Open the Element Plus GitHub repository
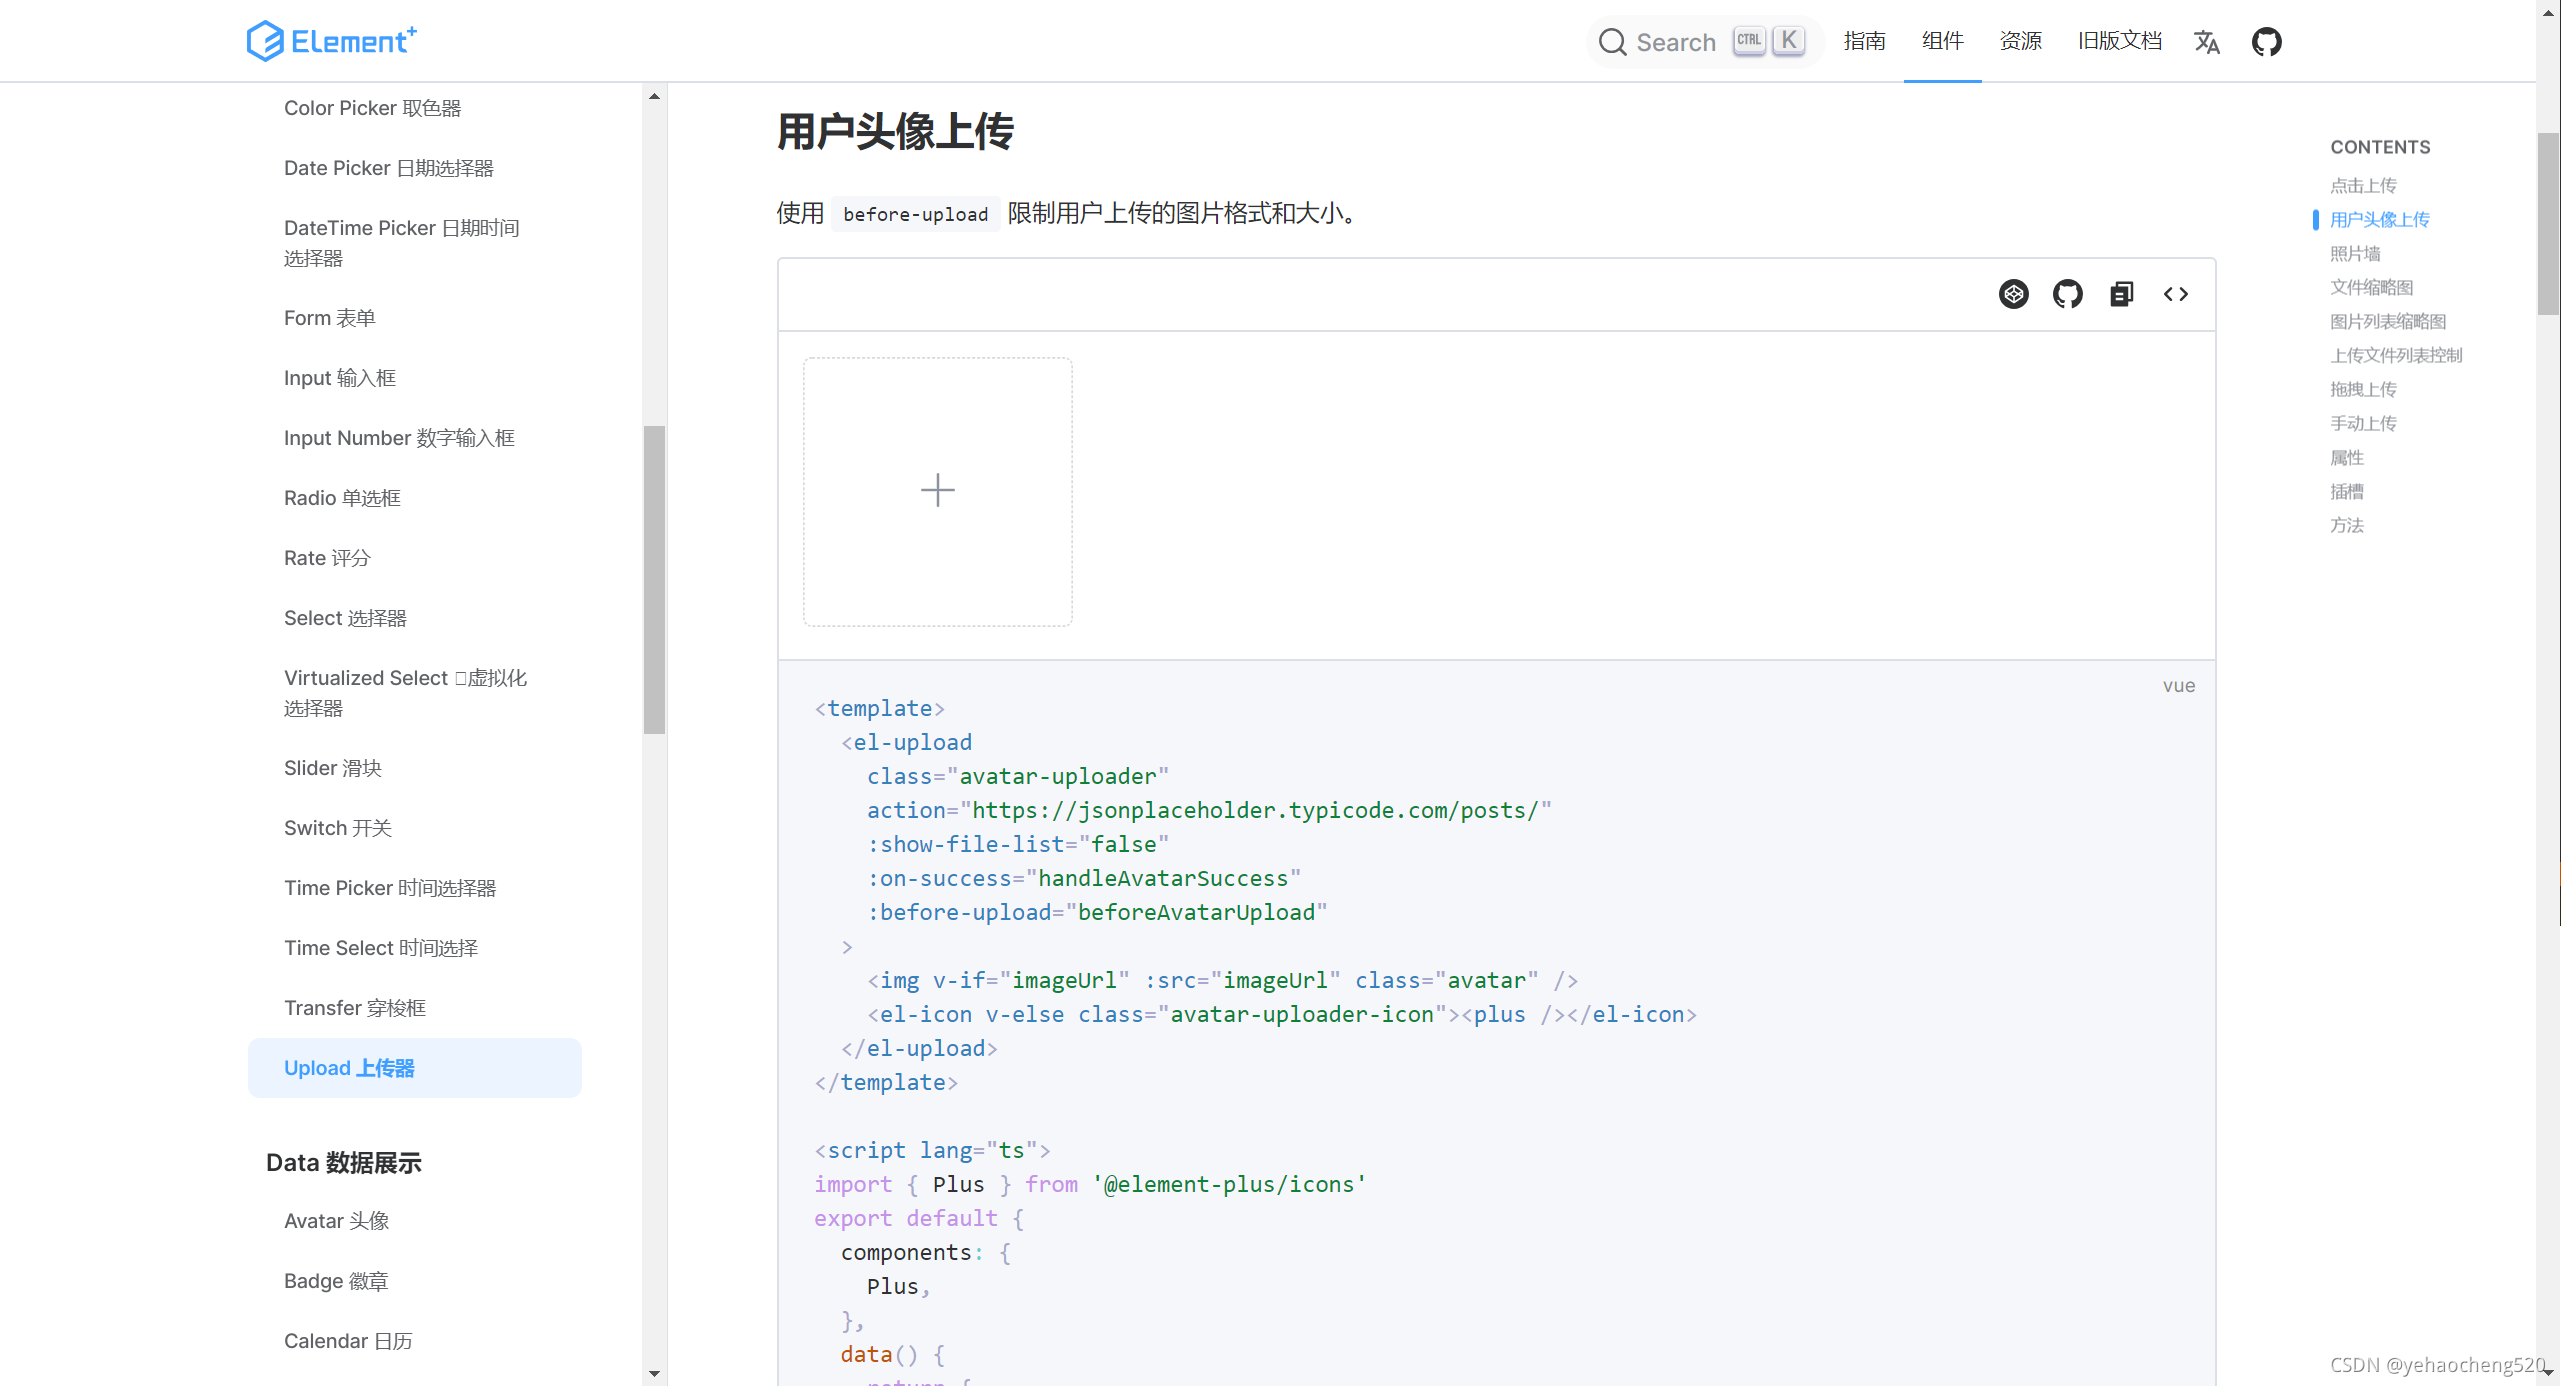This screenshot has width=2561, height=1386. coord(2267,41)
